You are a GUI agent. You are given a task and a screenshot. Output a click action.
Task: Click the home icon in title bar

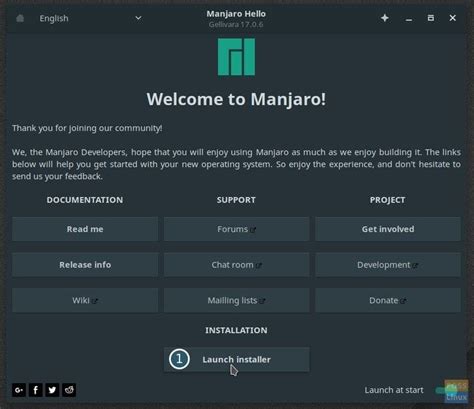point(20,18)
